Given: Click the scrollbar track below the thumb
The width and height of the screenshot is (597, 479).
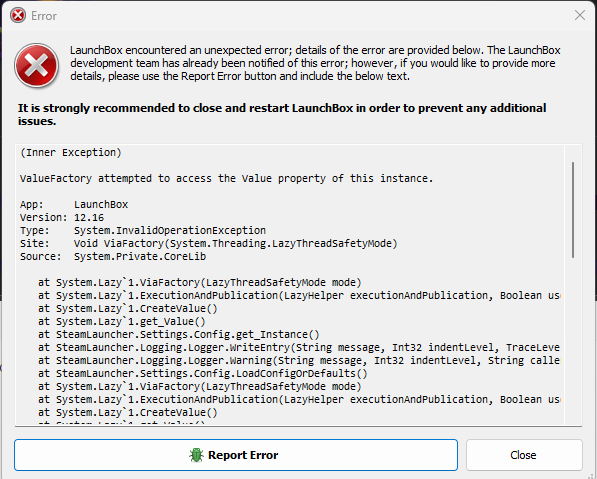Looking at the screenshot, I should point(573,341).
